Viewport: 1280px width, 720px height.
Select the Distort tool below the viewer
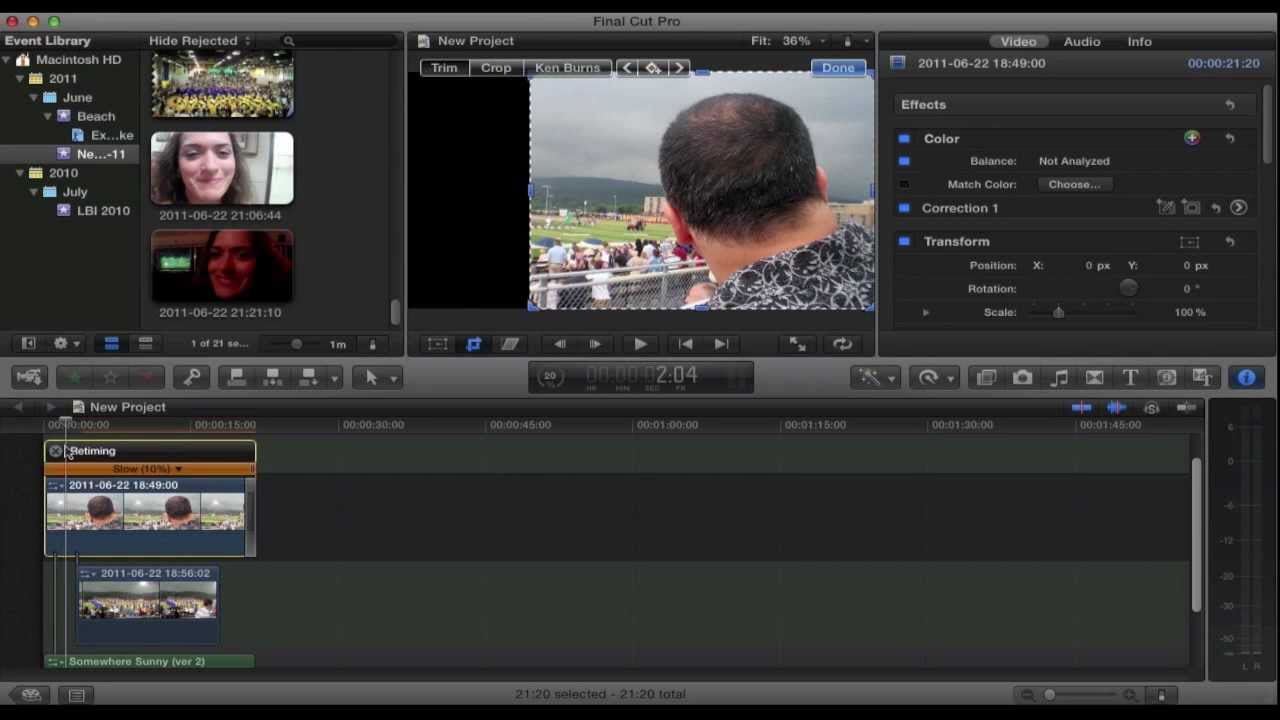coord(509,344)
